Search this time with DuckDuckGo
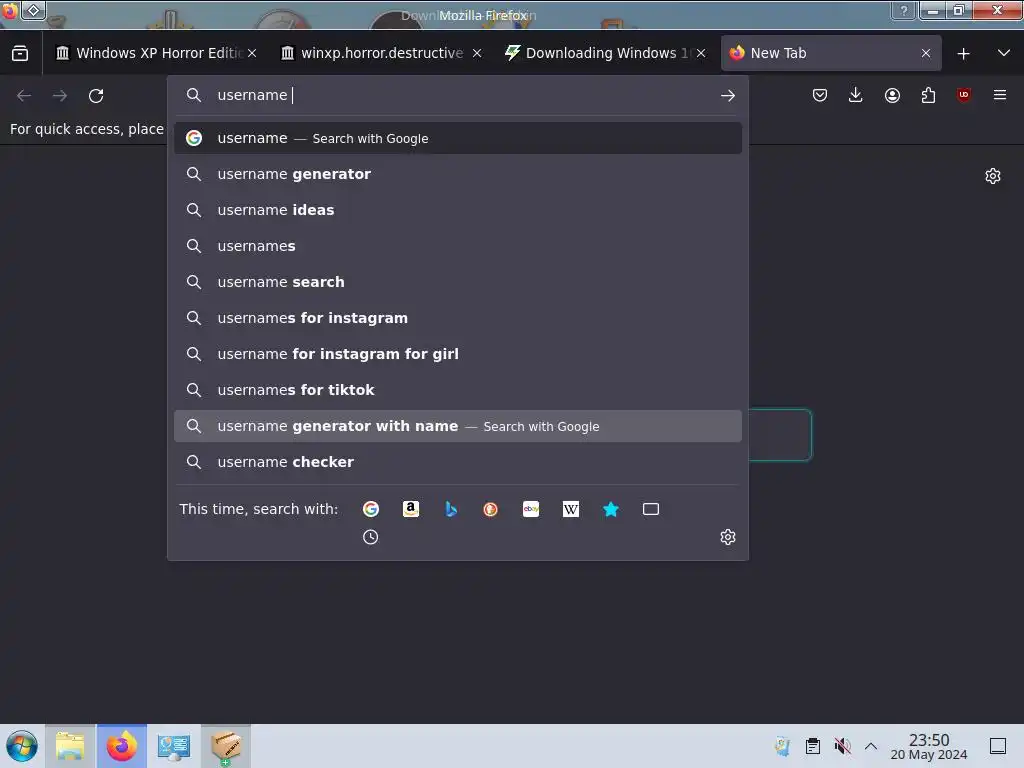1024x768 pixels. (490, 509)
